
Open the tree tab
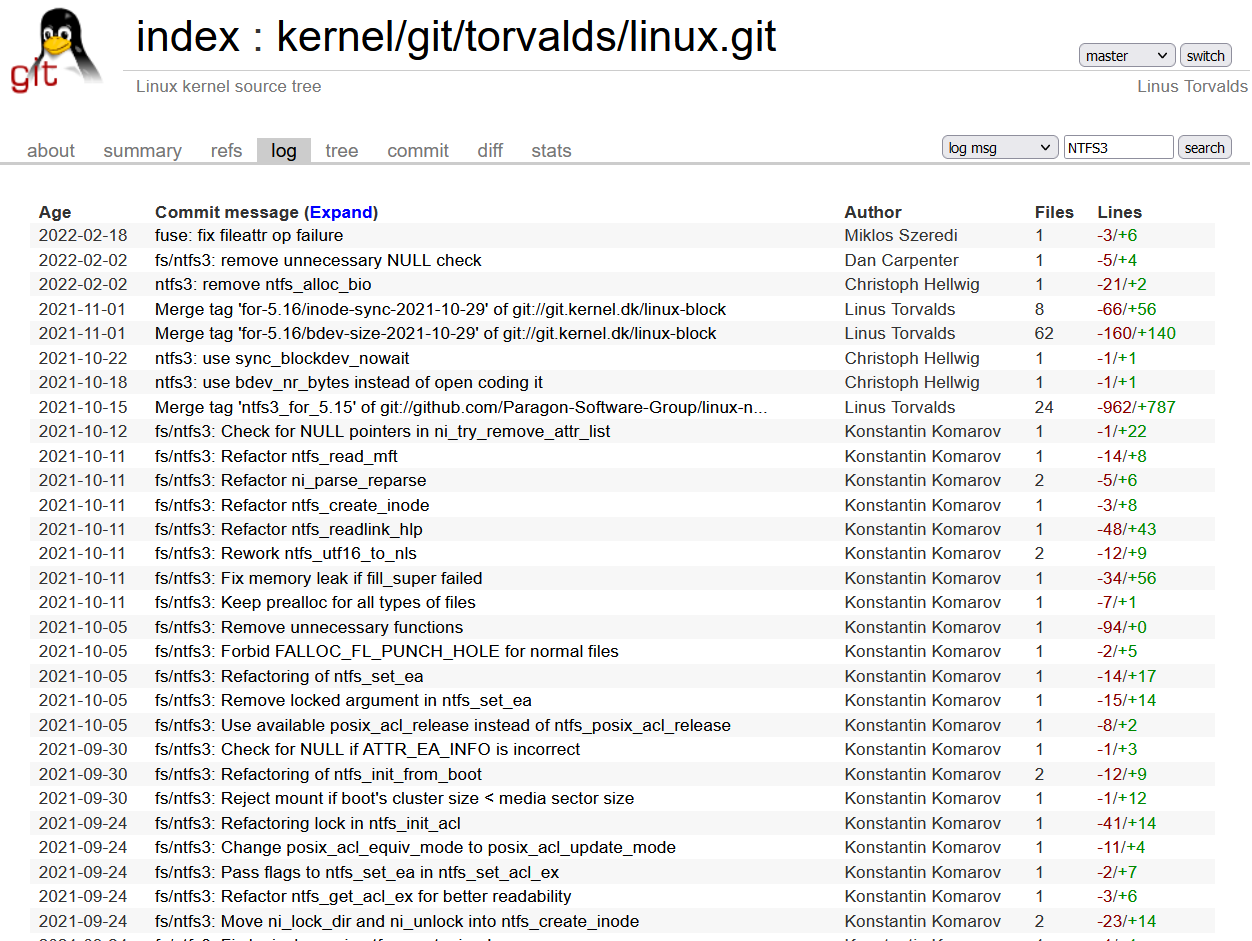341,151
